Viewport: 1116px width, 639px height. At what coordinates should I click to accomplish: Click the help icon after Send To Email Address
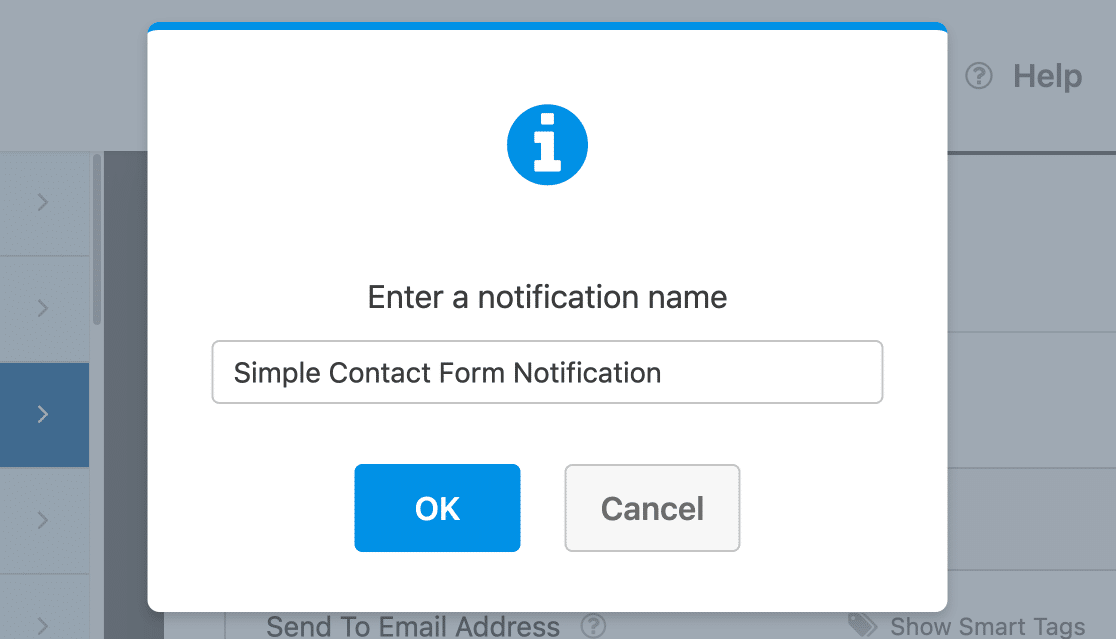click(x=594, y=627)
